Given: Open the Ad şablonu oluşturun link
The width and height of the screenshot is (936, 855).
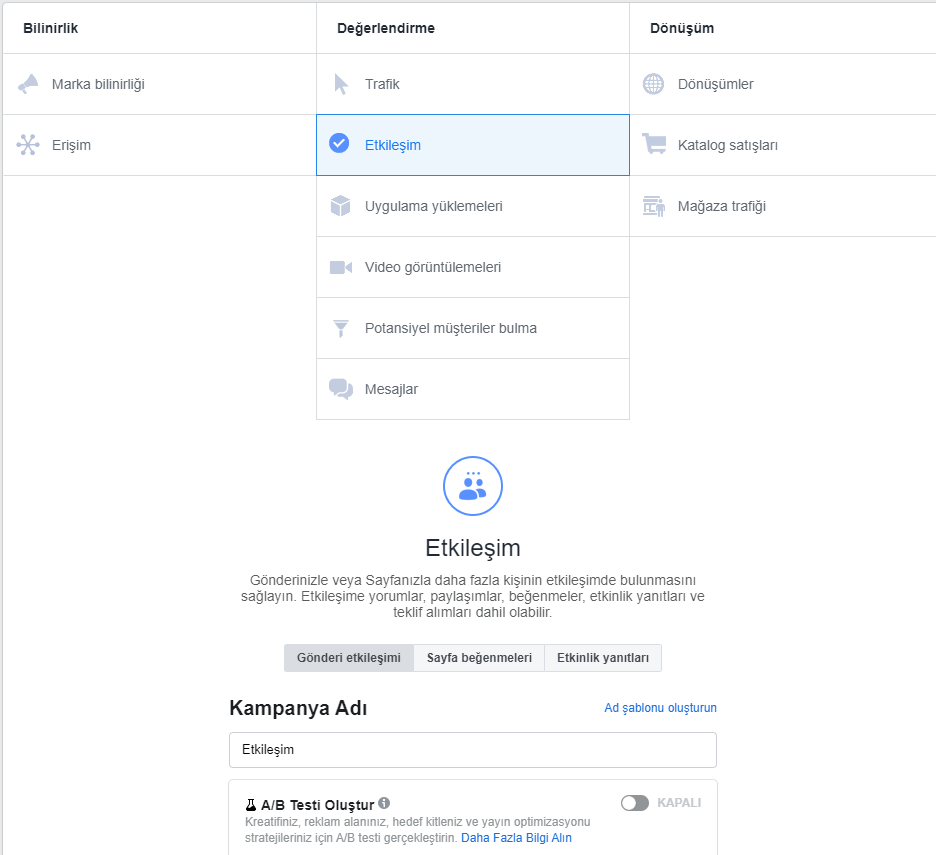Looking at the screenshot, I should 660,708.
